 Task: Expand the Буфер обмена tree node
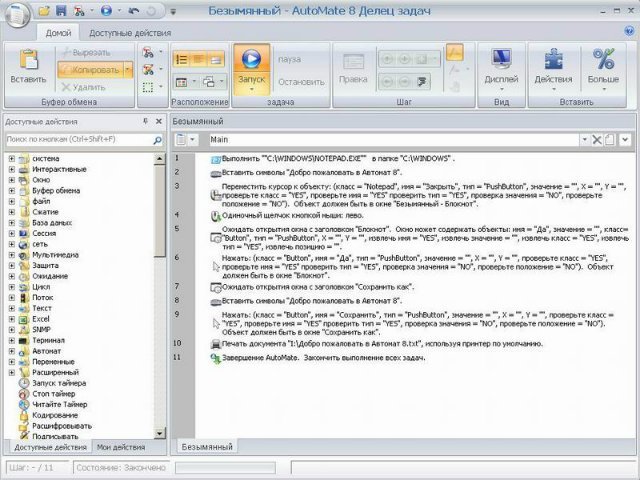(x=12, y=191)
